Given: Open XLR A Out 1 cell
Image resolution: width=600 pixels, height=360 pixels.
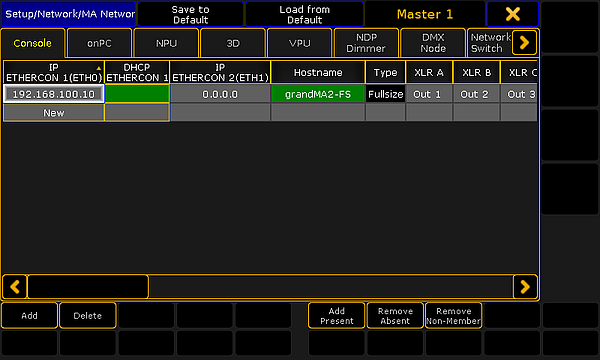Looking at the screenshot, I should [429, 94].
